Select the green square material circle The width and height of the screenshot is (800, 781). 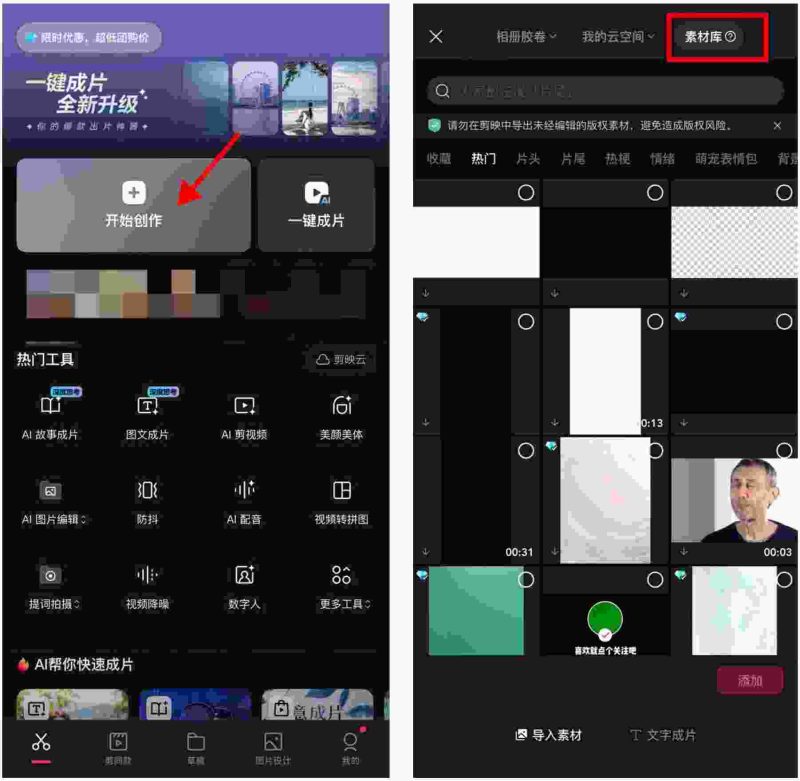526,580
